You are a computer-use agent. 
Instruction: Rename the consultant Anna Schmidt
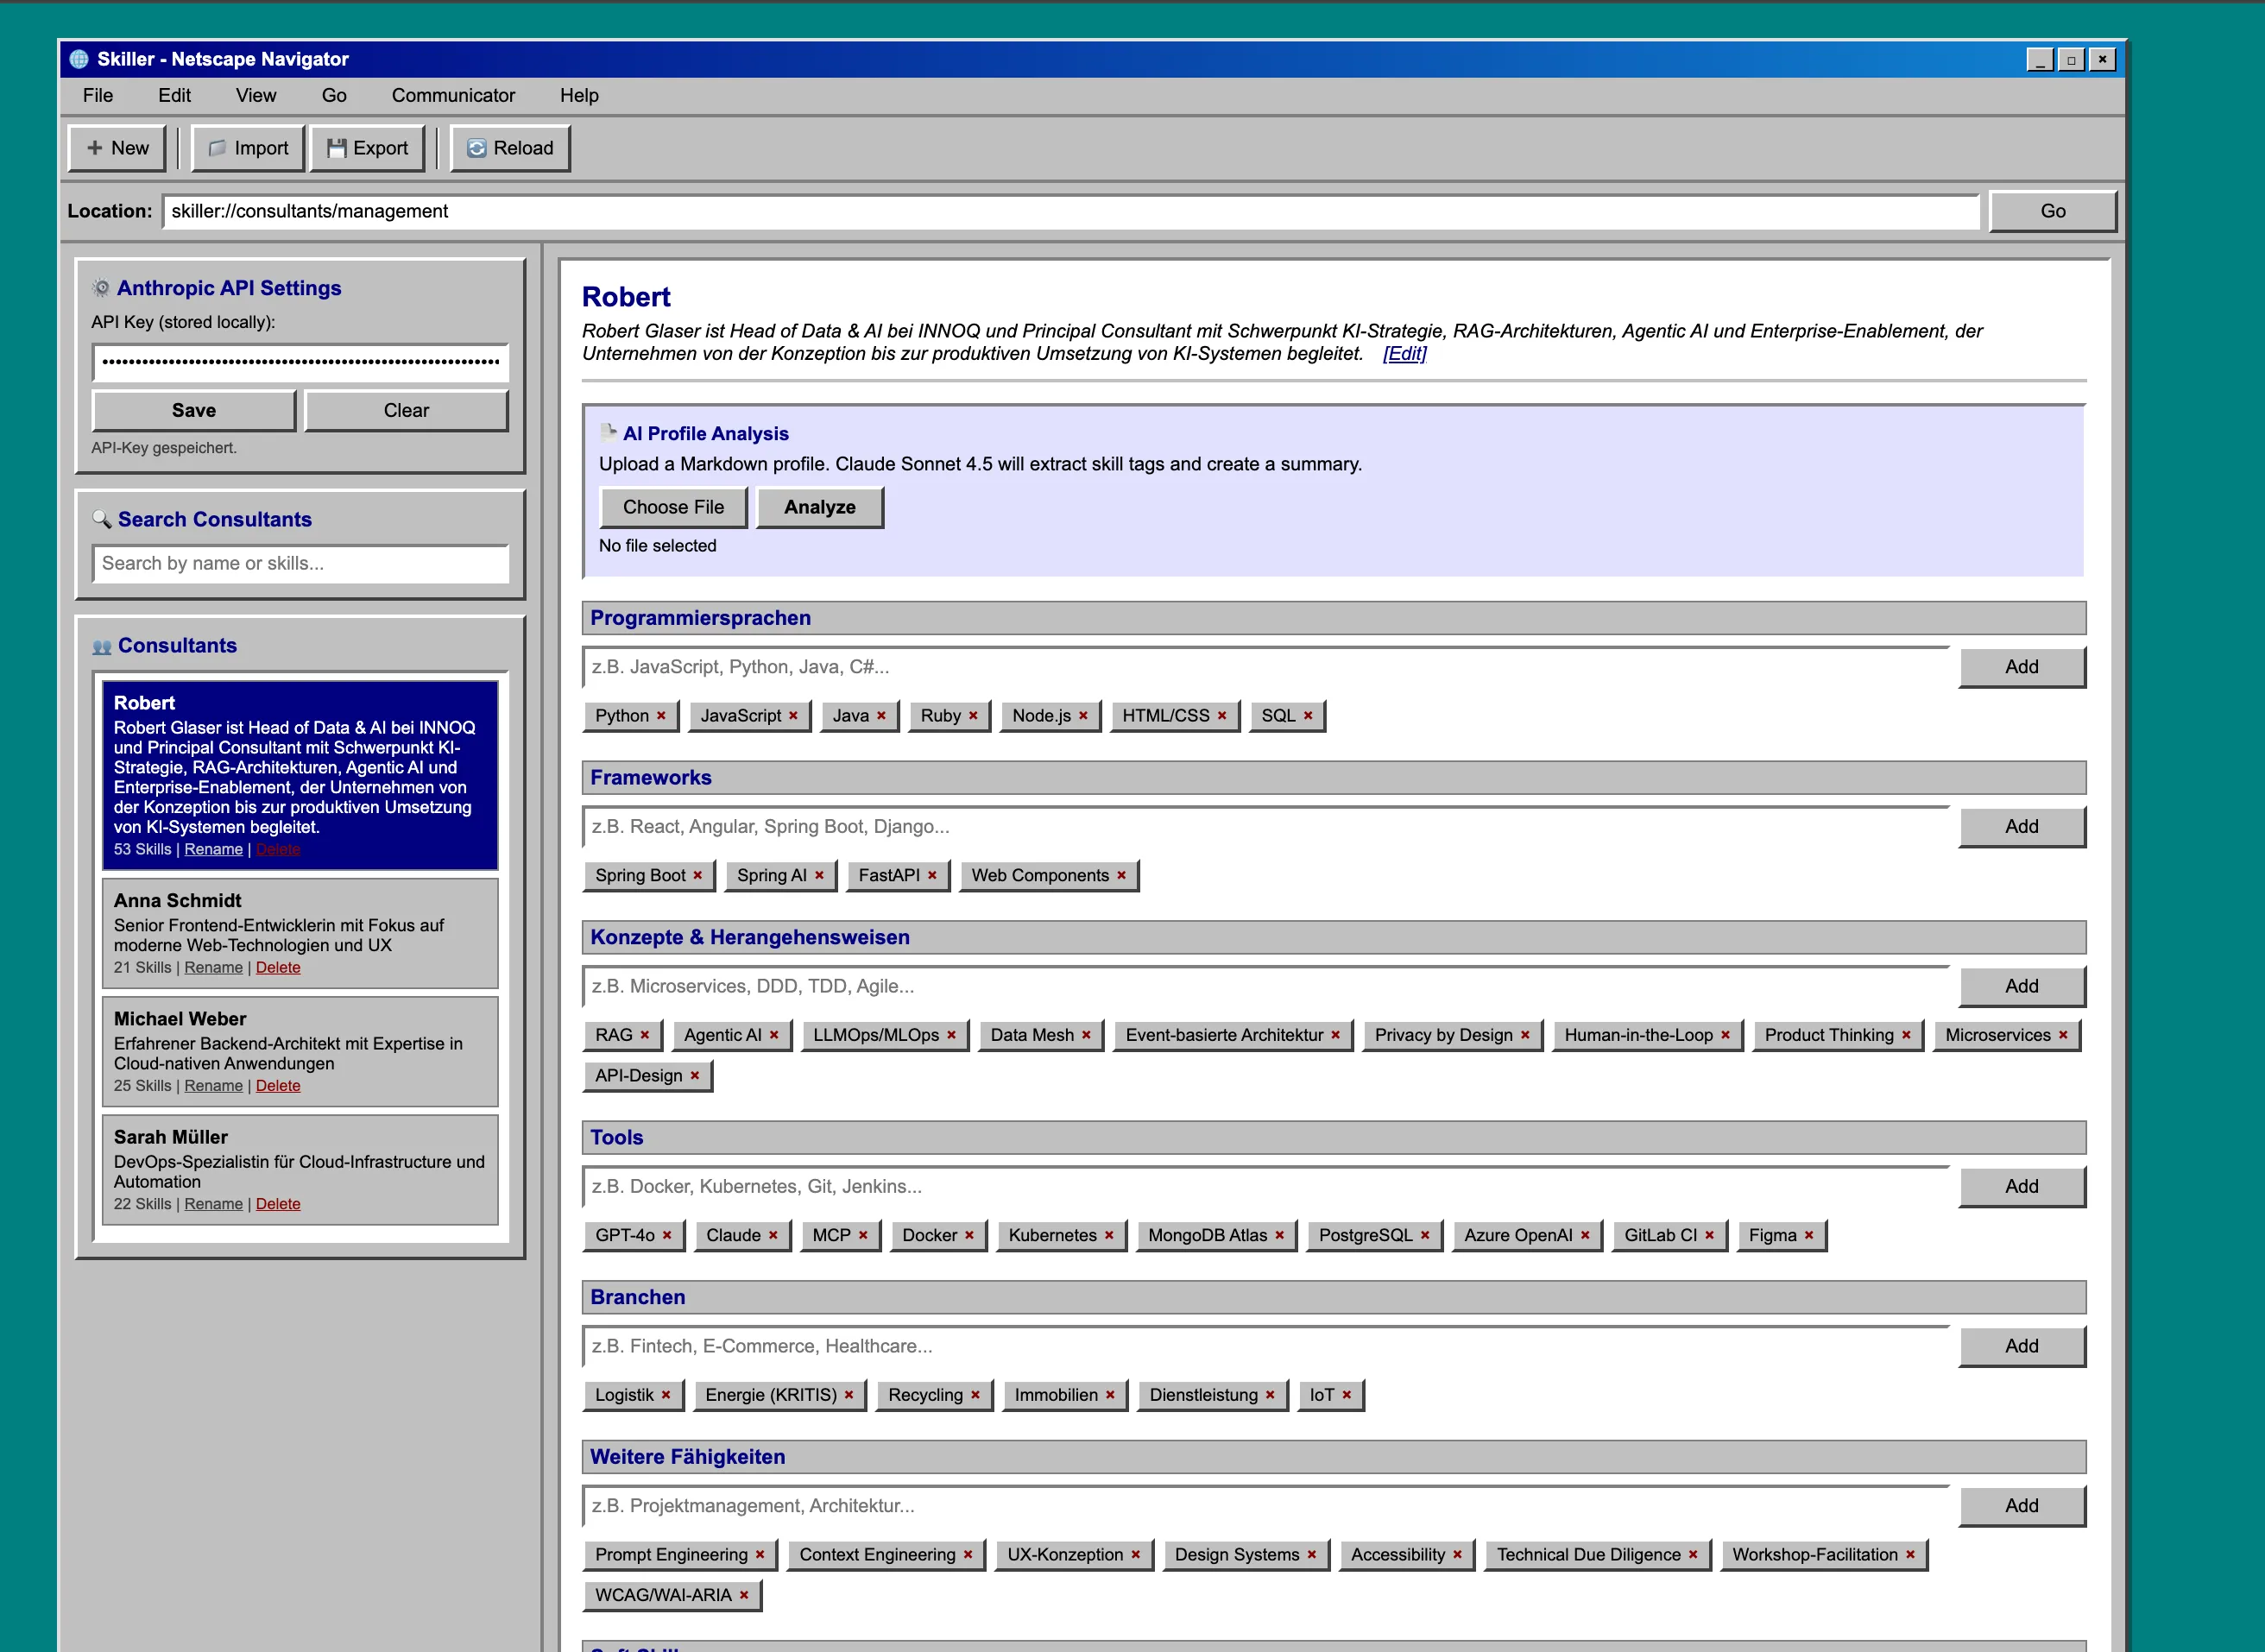tap(213, 967)
